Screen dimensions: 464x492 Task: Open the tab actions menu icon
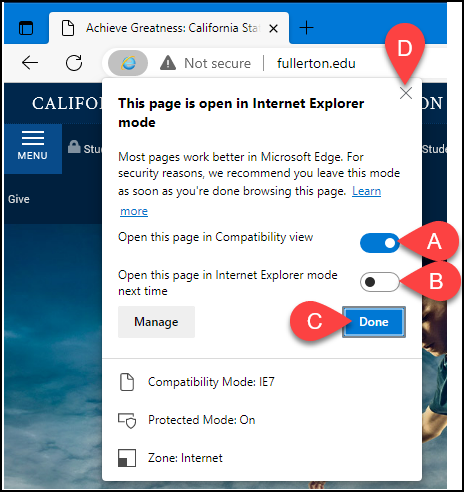pos(26,28)
